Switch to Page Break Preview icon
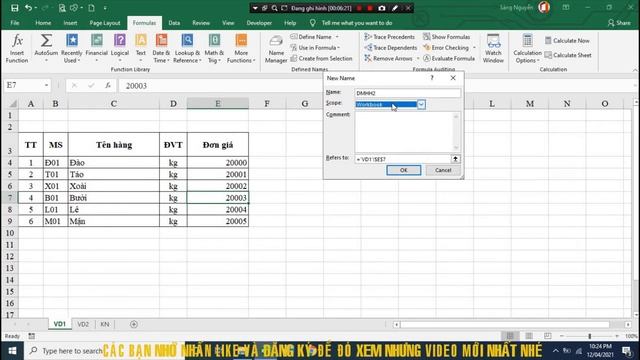Viewport: 640px width, 360px height. click(548, 336)
